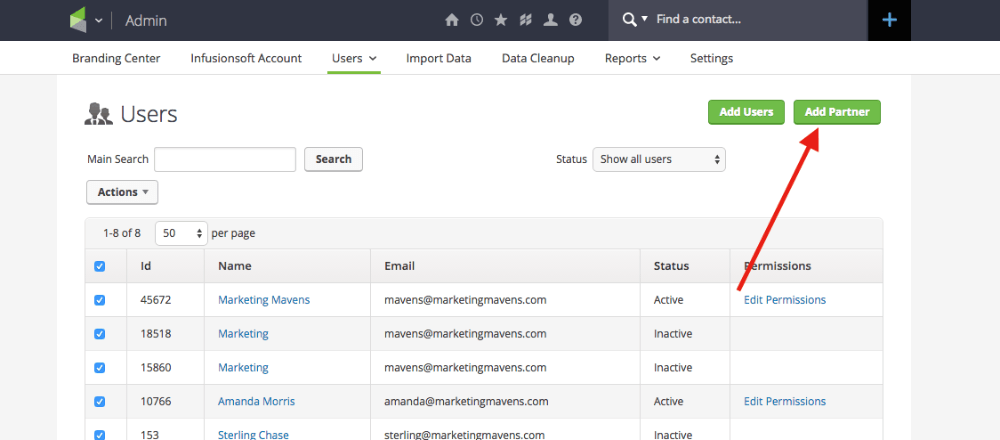Open Branding Center tab
The image size is (1000, 440).
pos(116,58)
